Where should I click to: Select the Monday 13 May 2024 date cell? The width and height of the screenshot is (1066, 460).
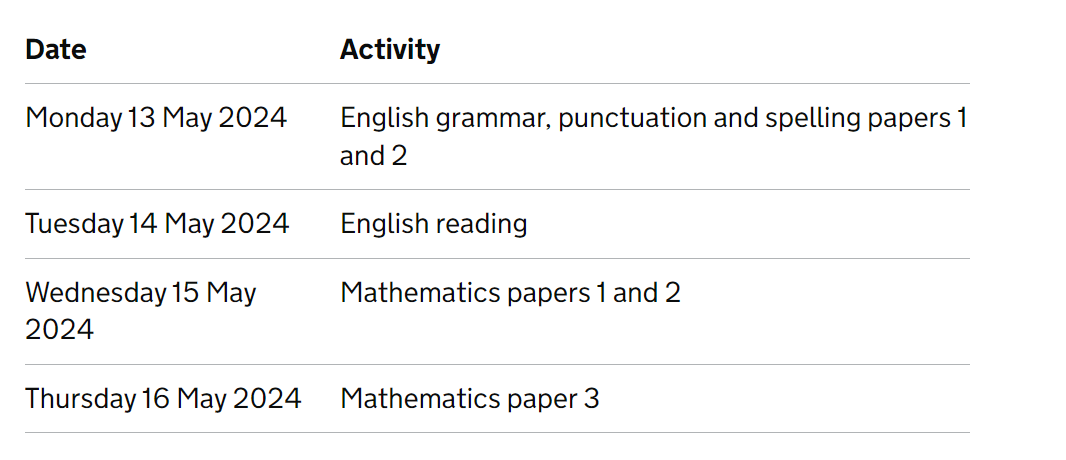pos(156,118)
